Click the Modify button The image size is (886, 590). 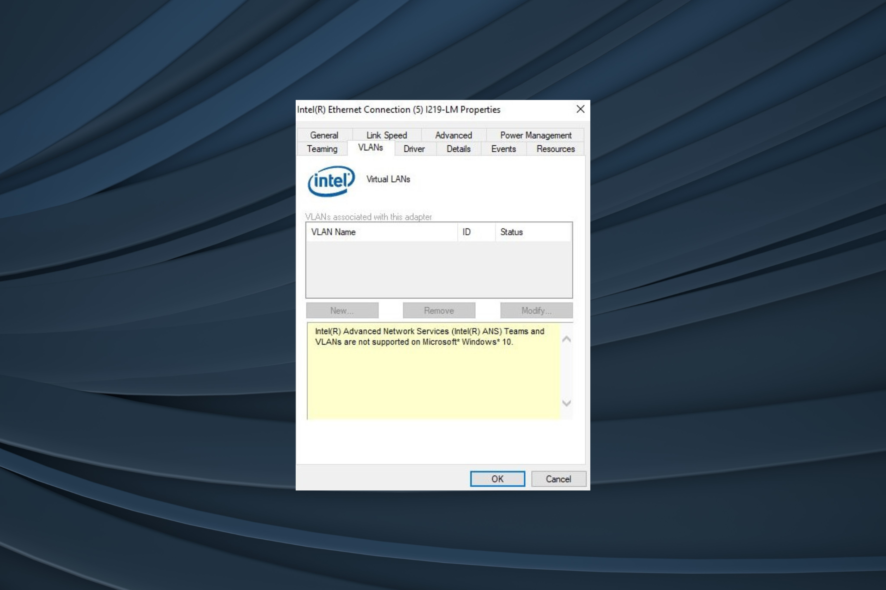(534, 310)
